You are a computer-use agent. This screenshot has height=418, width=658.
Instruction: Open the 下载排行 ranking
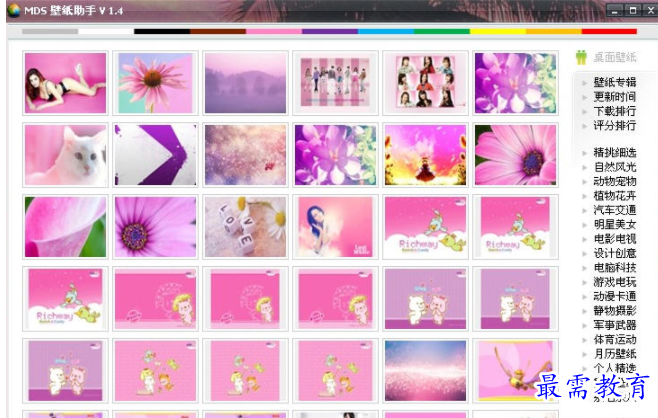click(x=614, y=111)
